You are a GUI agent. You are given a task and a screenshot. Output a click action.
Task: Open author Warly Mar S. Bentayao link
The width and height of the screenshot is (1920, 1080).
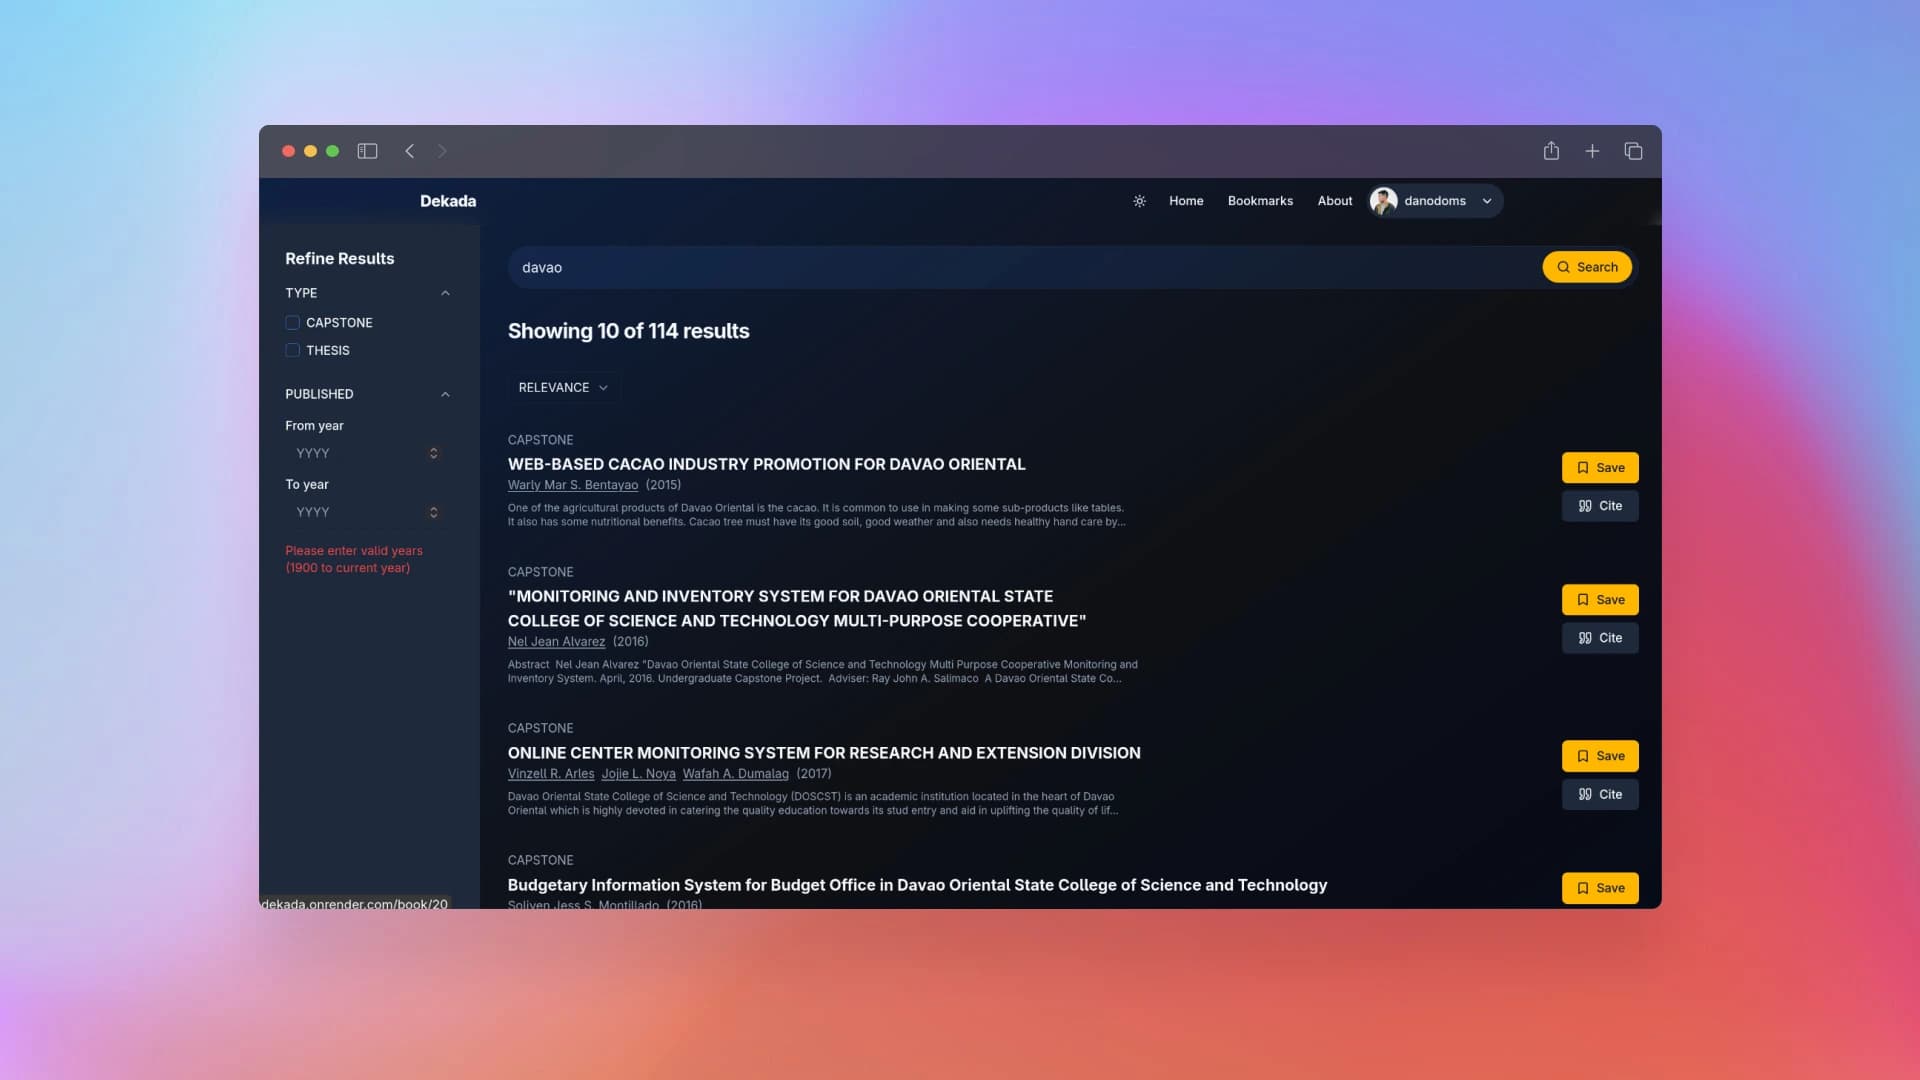click(x=572, y=485)
